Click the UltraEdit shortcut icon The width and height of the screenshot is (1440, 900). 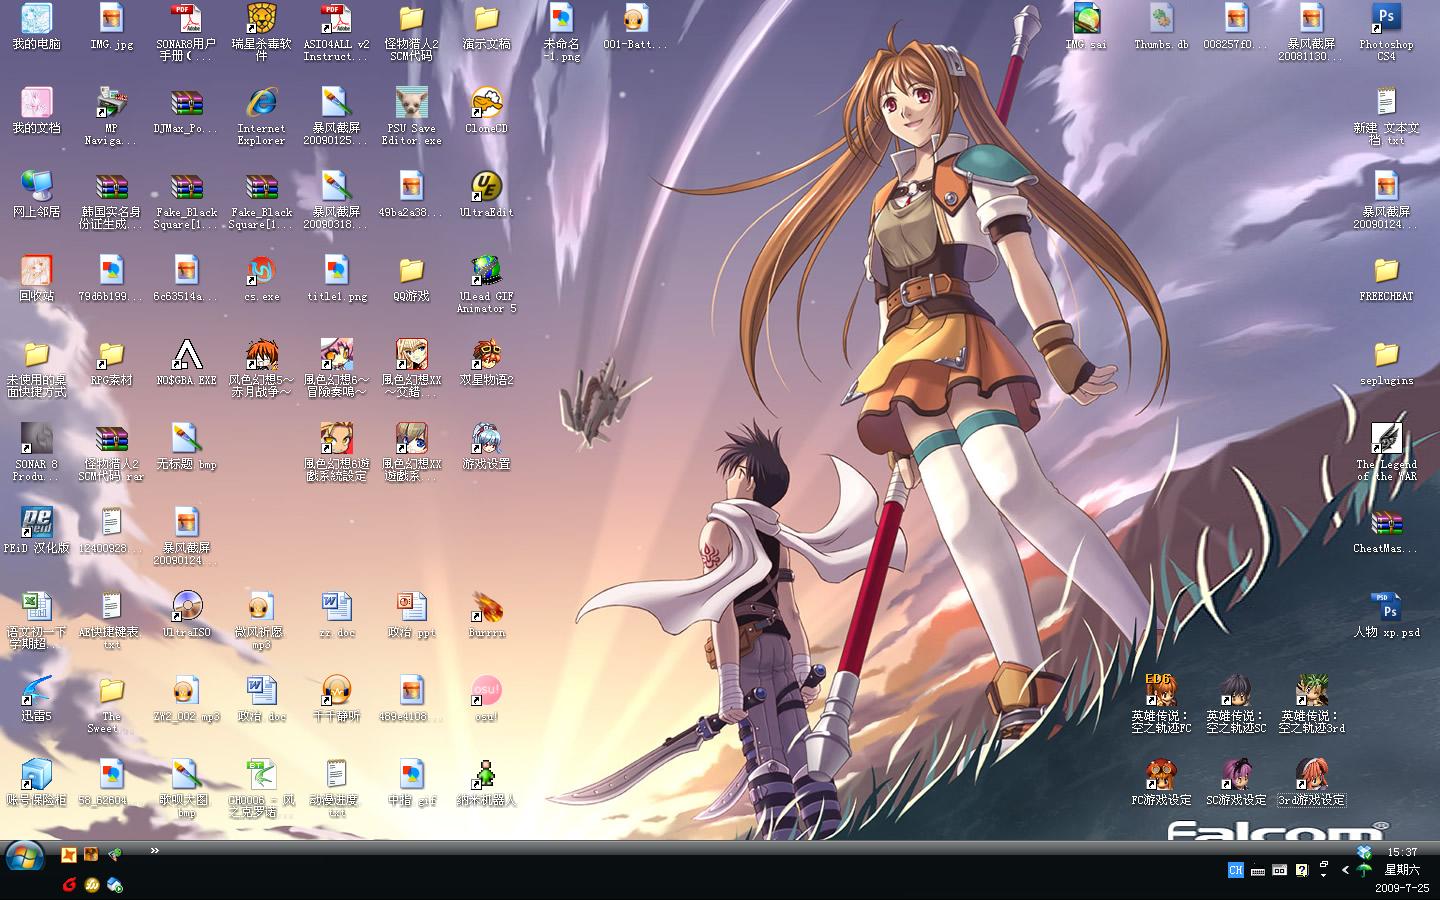[486, 195]
